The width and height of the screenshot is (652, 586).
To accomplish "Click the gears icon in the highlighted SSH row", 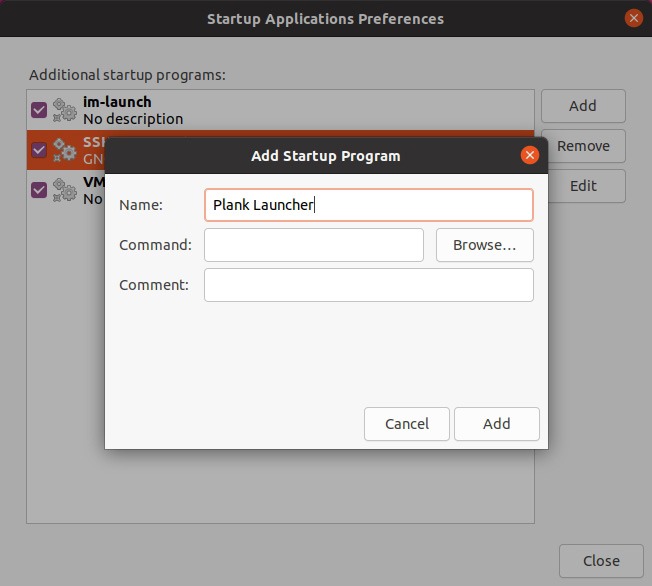I will tap(64, 150).
